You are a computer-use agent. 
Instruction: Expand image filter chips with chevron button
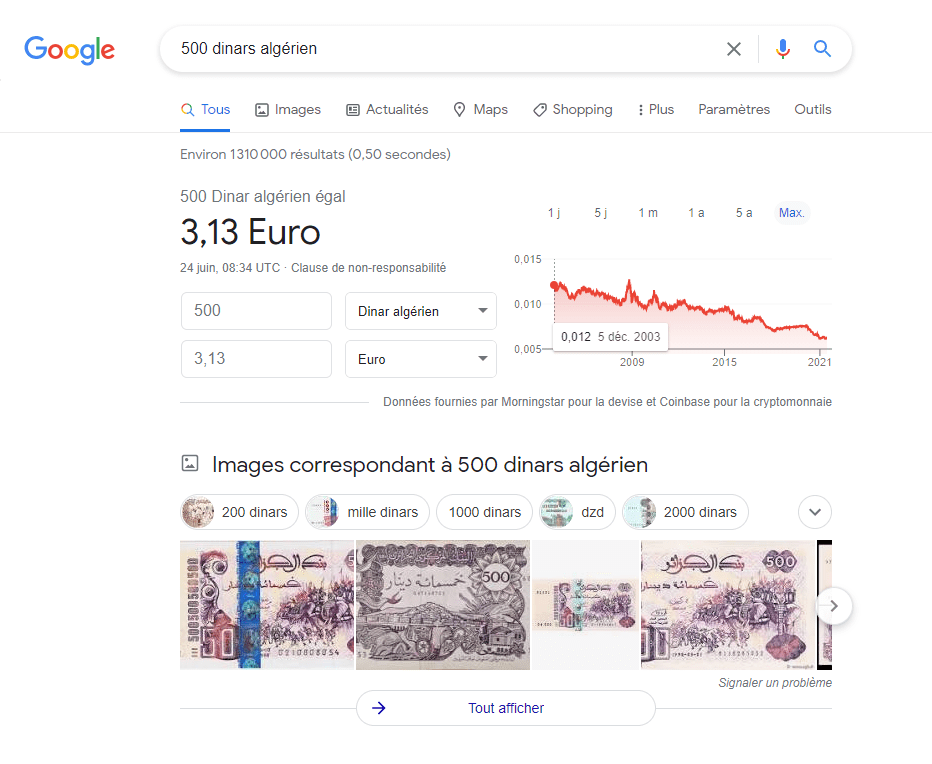pos(815,512)
